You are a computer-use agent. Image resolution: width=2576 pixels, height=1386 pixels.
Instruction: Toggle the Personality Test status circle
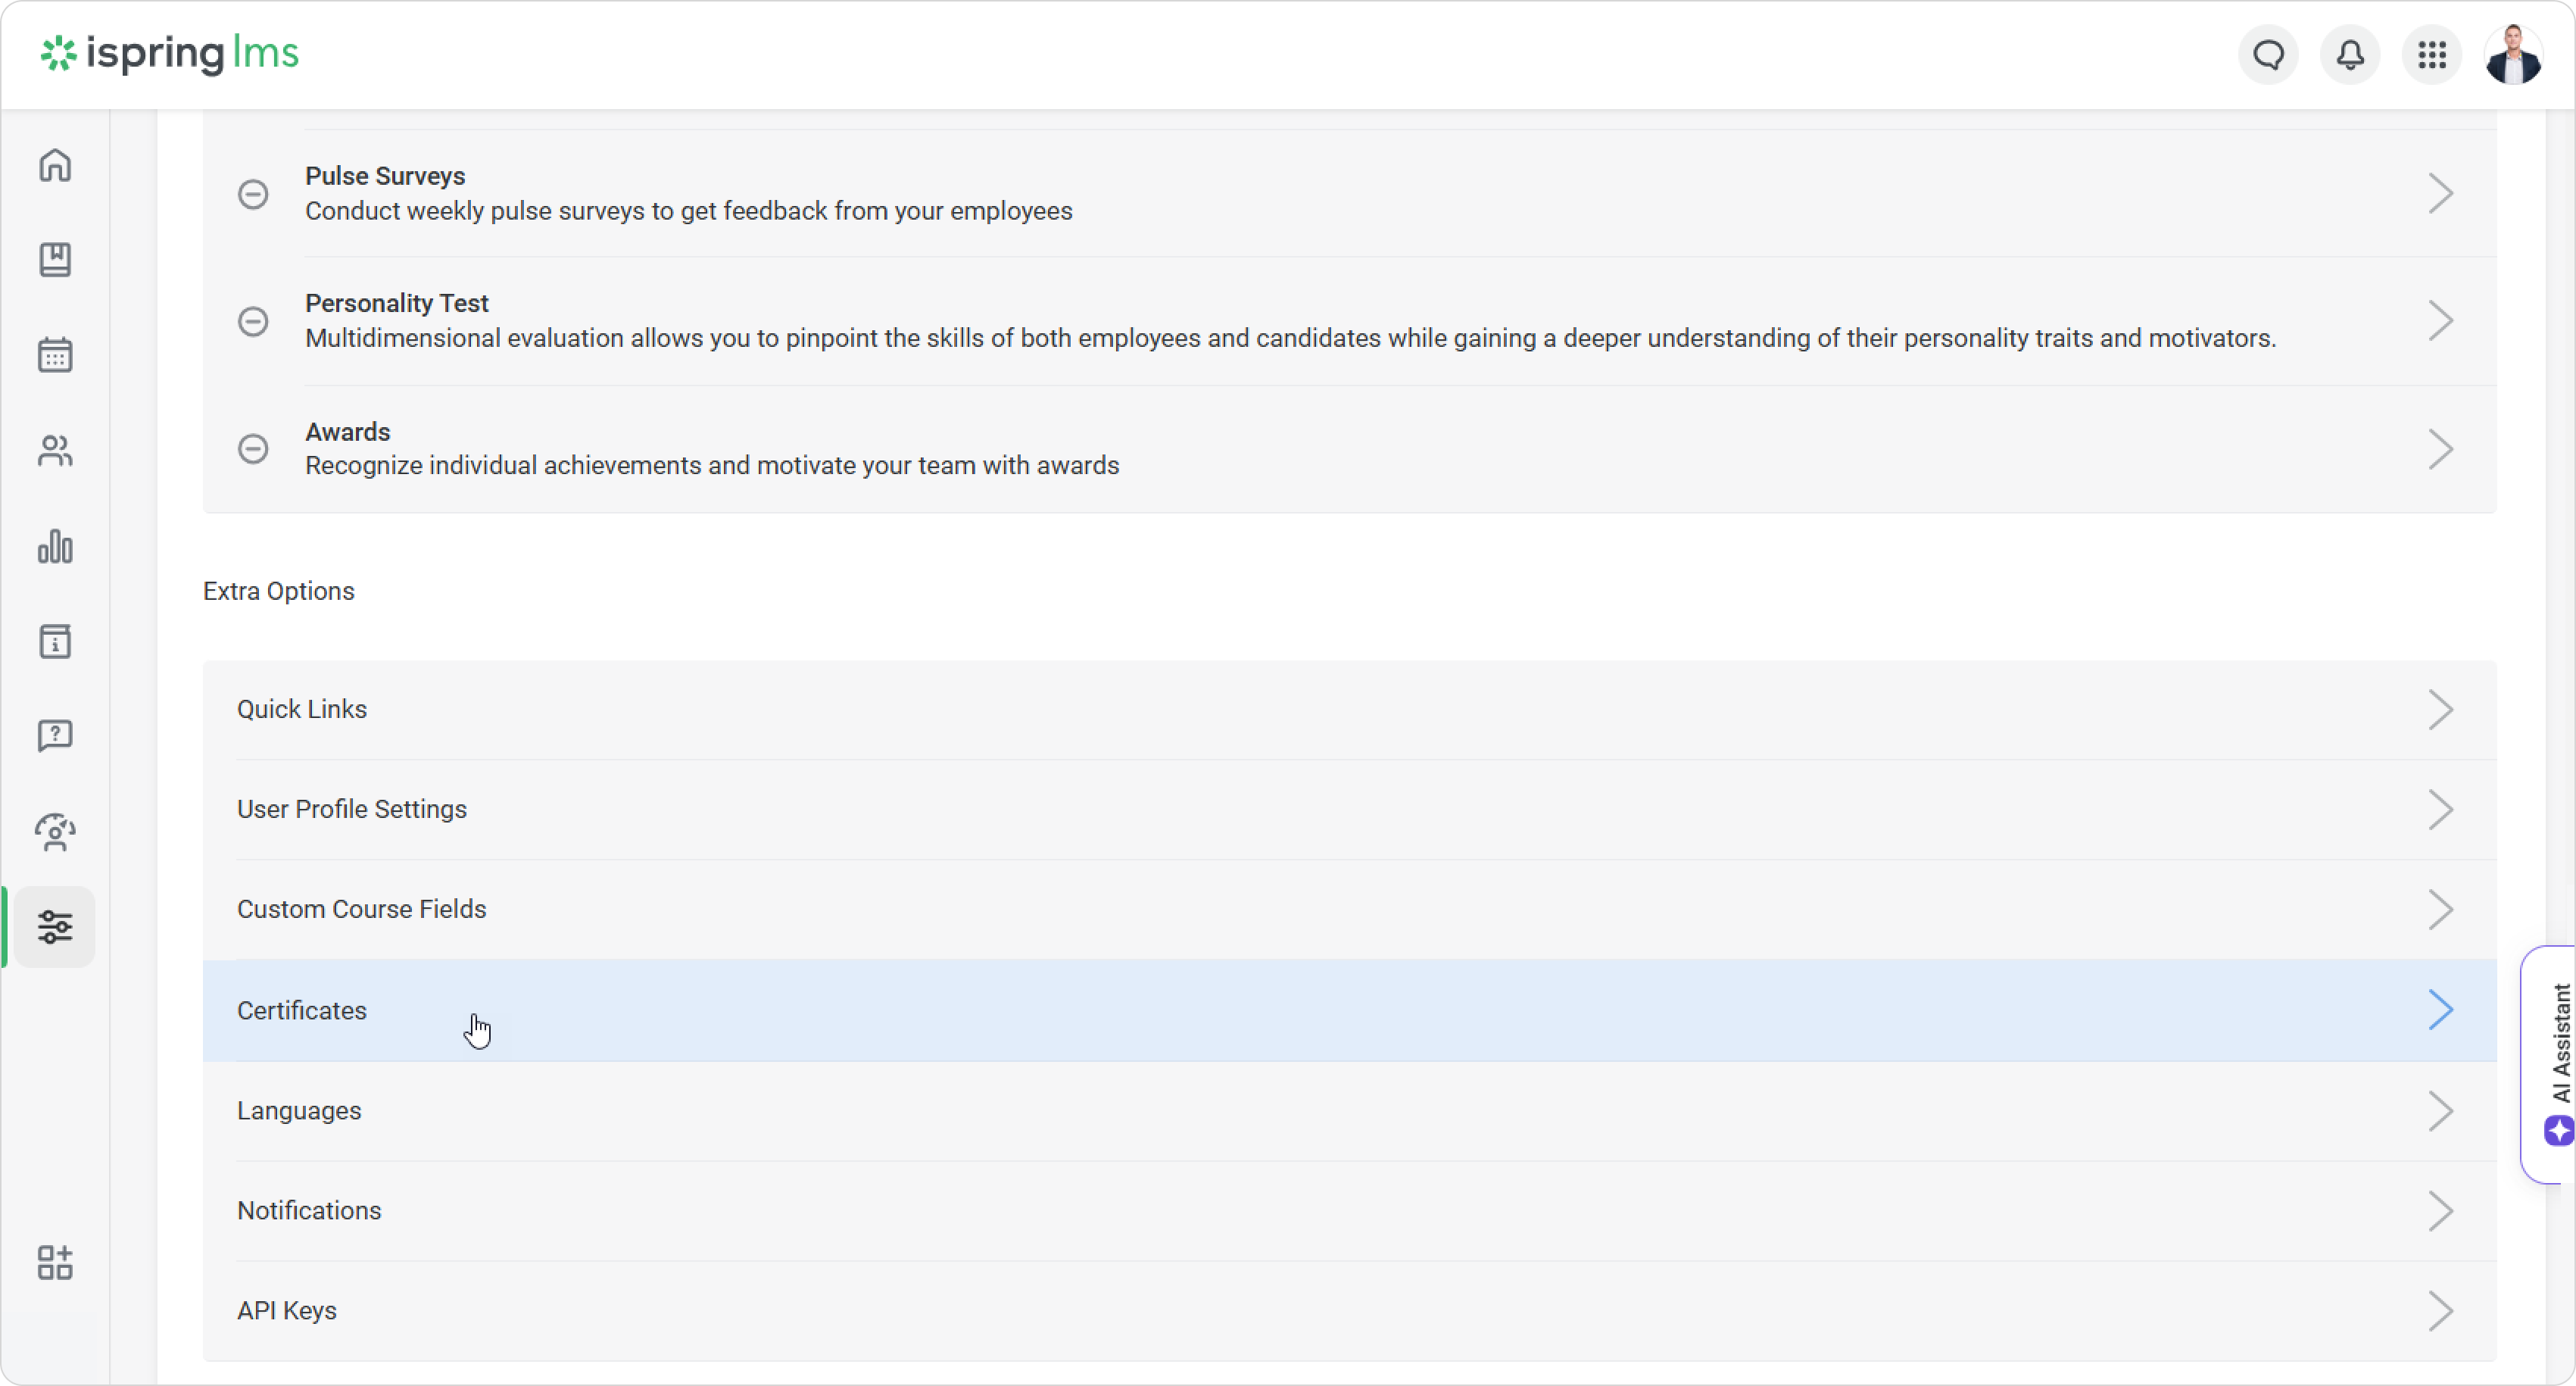pyautogui.click(x=253, y=321)
